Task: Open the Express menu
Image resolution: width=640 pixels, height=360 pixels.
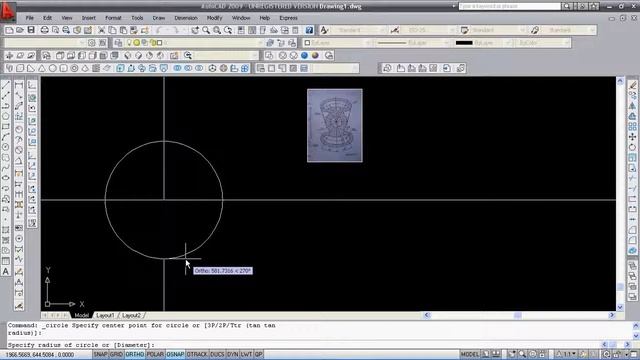Action: click(288, 18)
